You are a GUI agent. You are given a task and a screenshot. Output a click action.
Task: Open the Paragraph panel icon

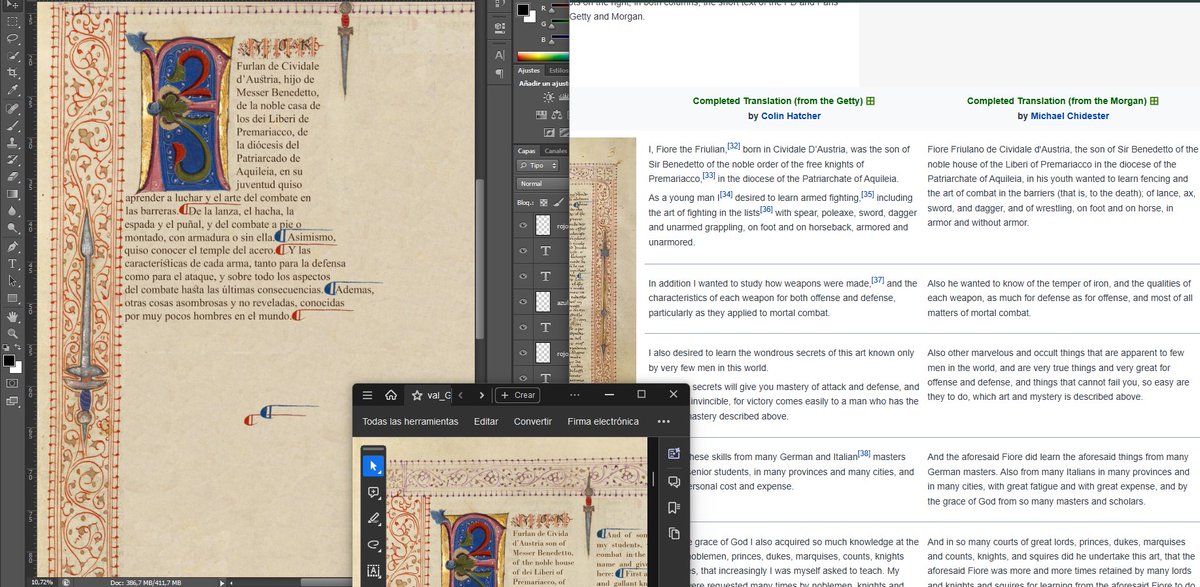[499, 73]
